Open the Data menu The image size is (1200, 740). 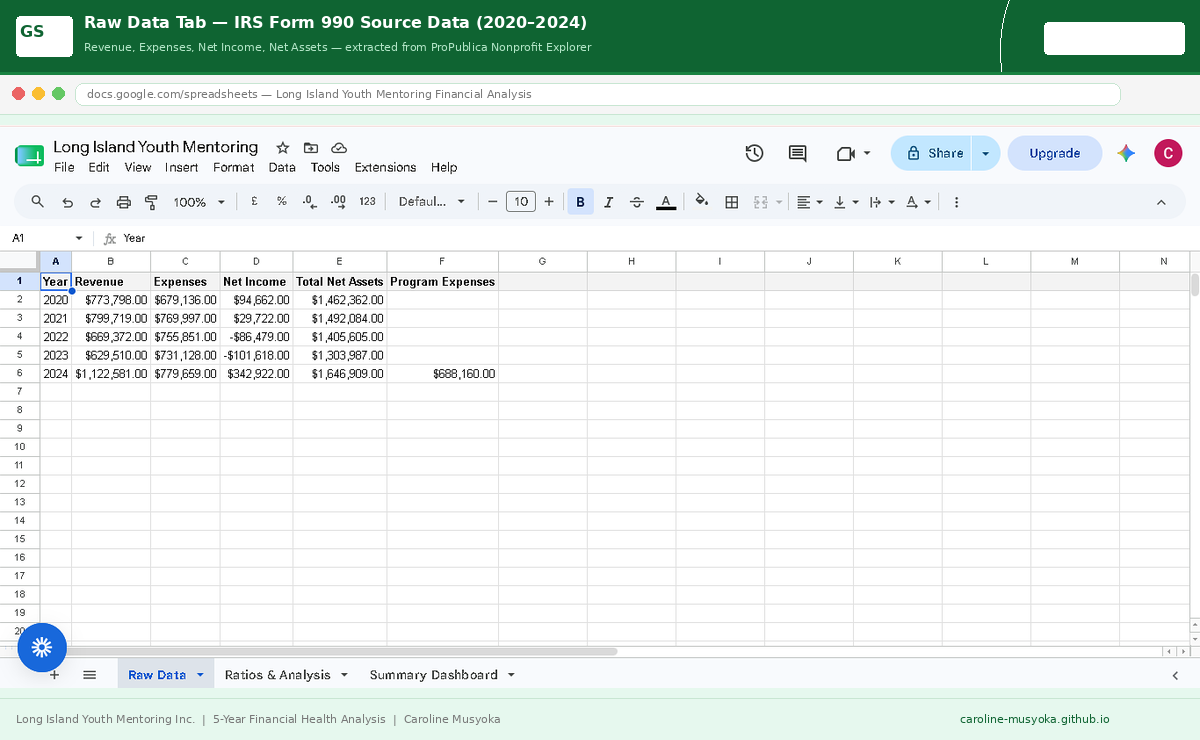(x=282, y=168)
